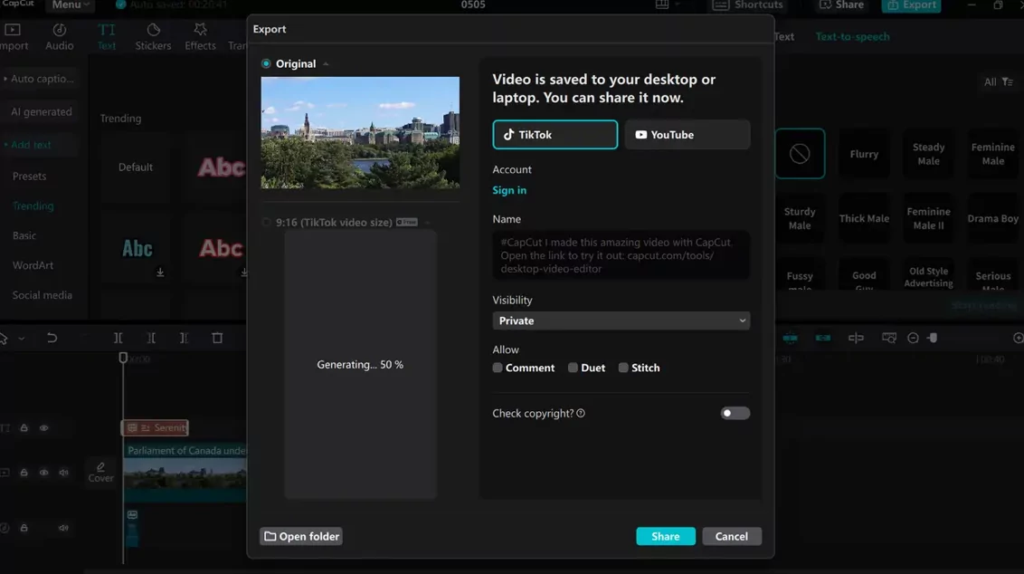Click the Sign in link
The height and width of the screenshot is (574, 1024).
click(509, 190)
